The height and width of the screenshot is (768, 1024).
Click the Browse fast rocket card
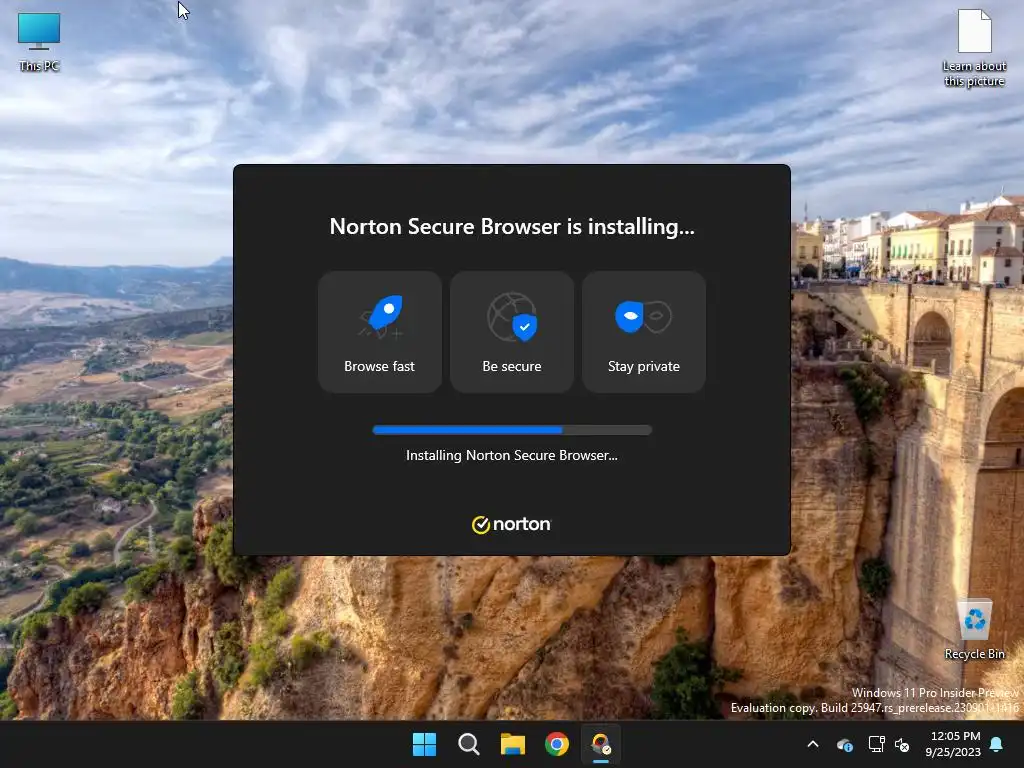[x=379, y=332]
